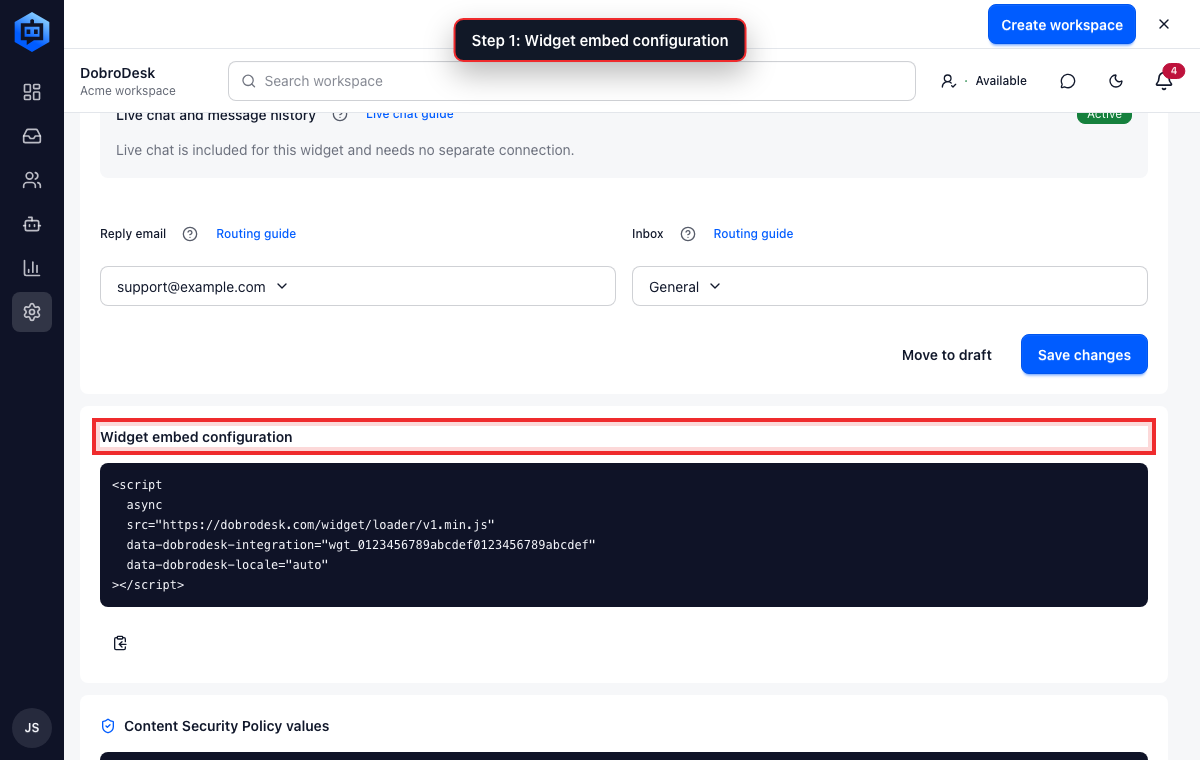Expand the support@example.com reply email dropdown
1200x760 pixels.
click(x=358, y=286)
